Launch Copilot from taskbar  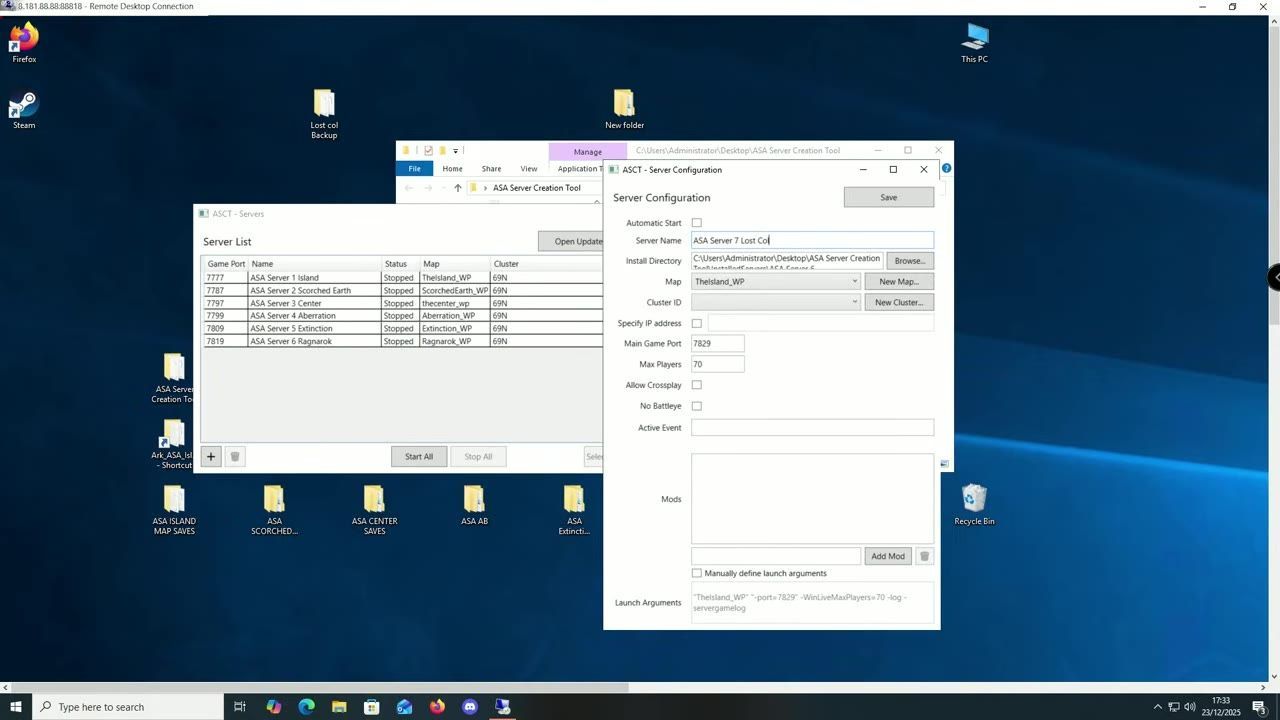pos(273,707)
